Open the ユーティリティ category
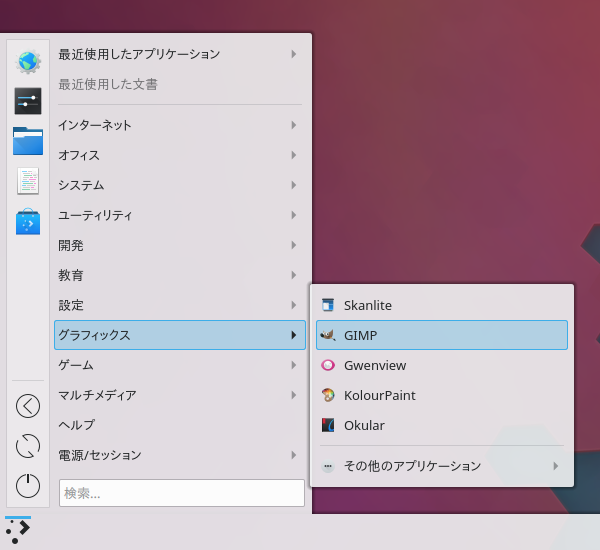The width and height of the screenshot is (600, 550). (x=180, y=215)
